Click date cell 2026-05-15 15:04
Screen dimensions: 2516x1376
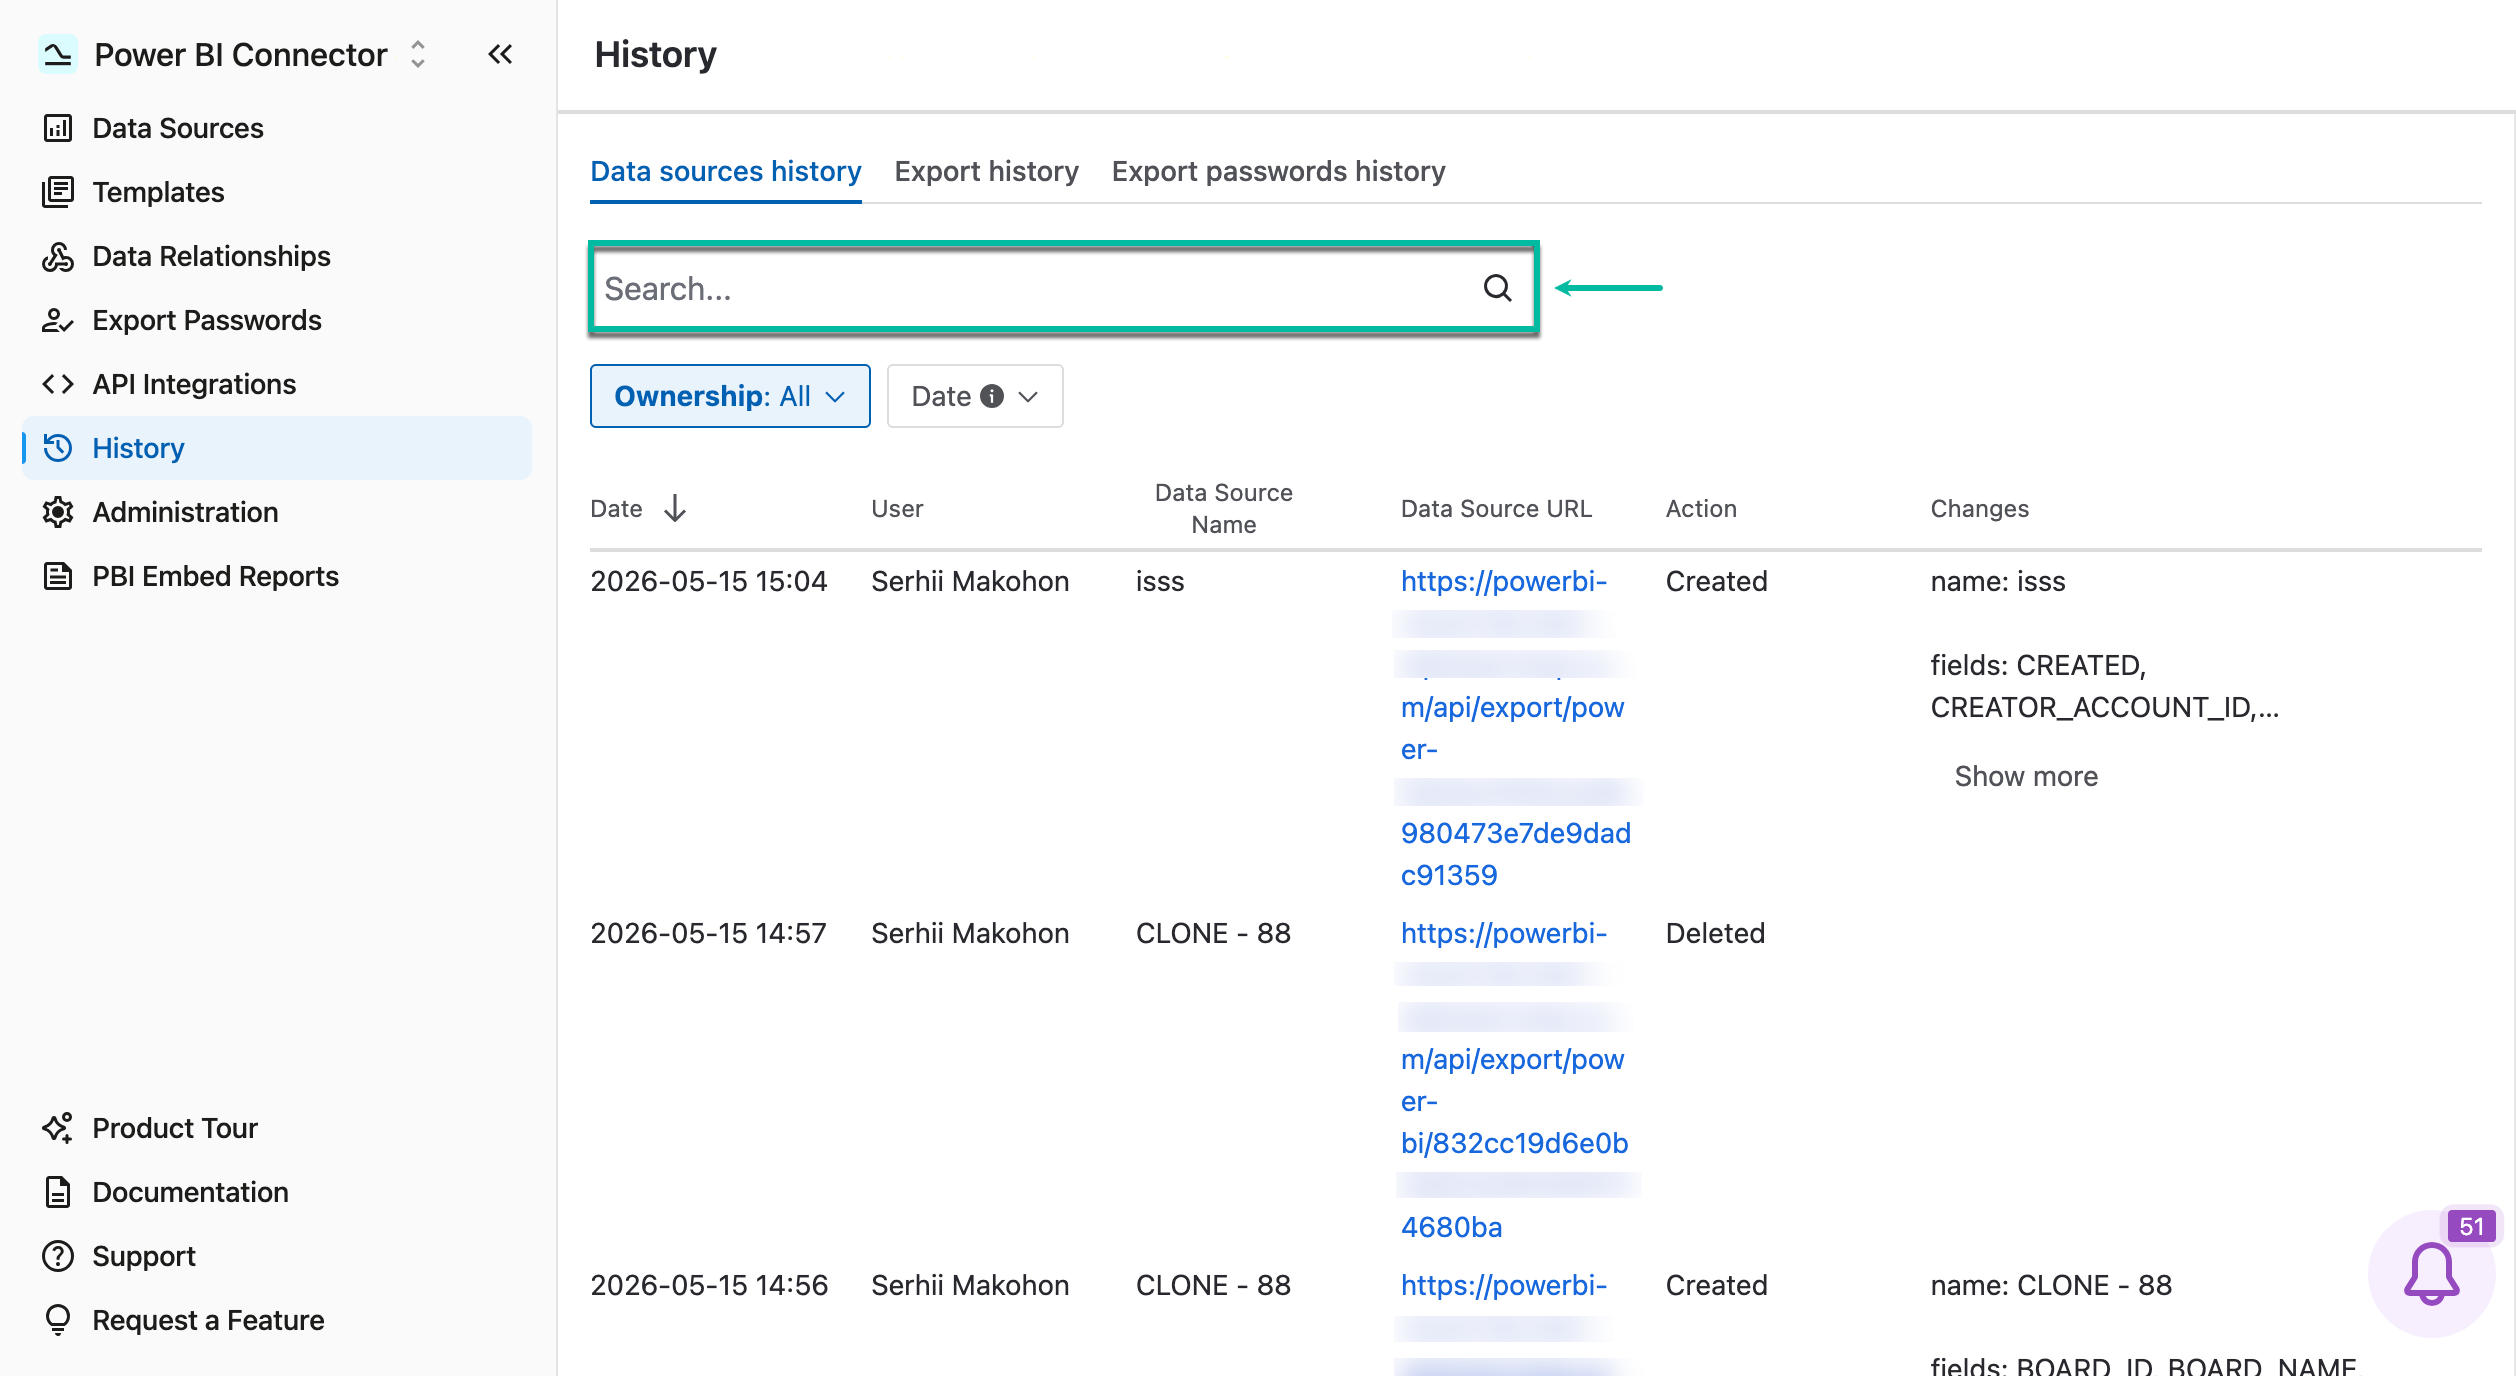point(709,581)
